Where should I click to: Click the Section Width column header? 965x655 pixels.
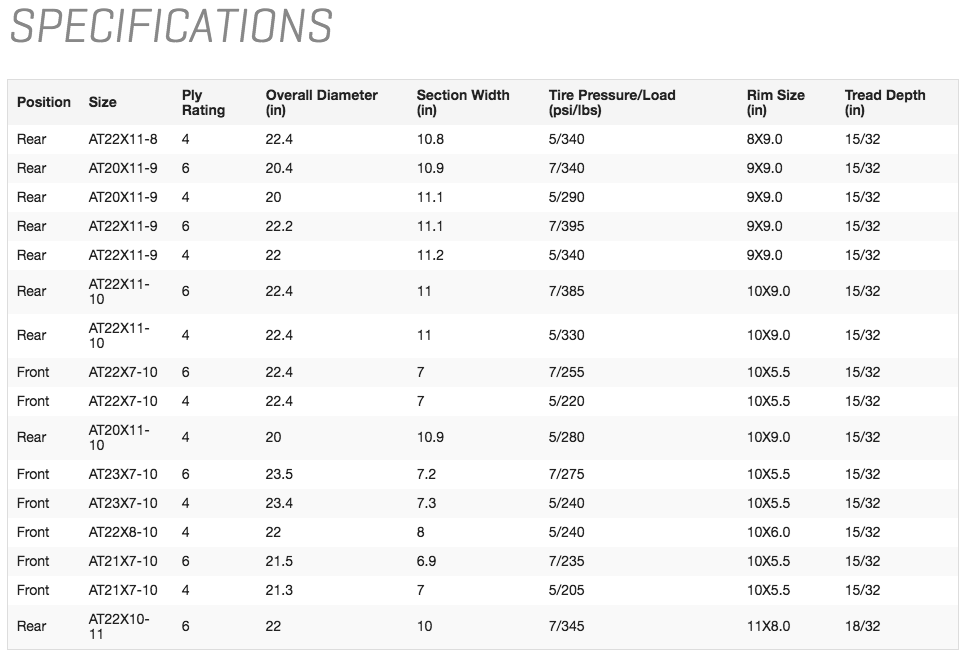coord(463,102)
